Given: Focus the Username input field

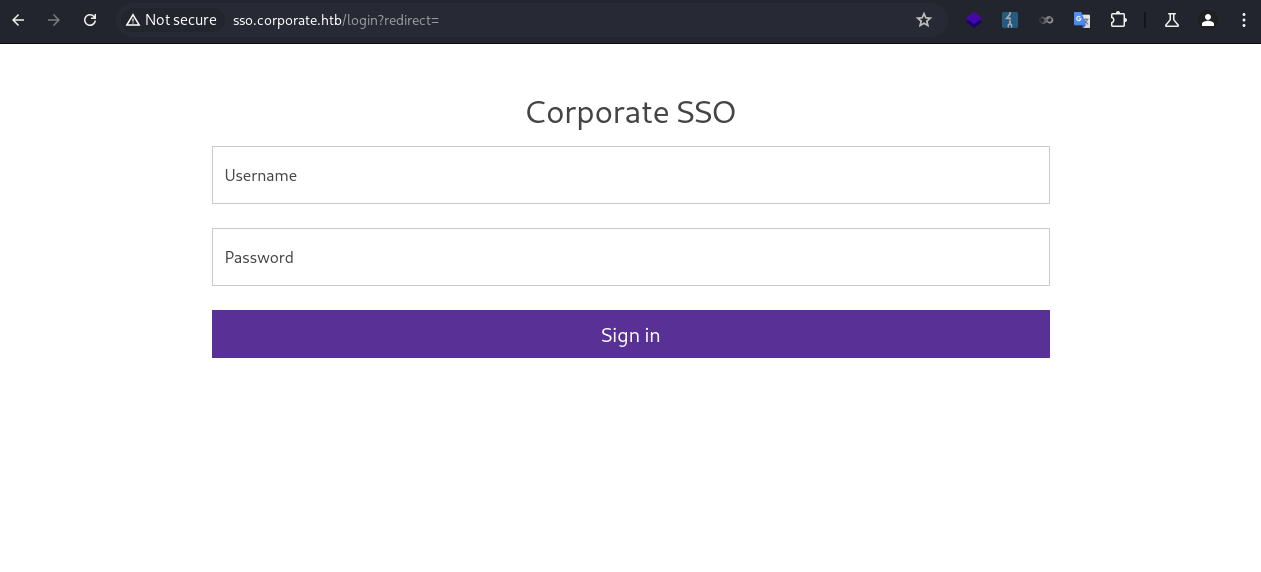Looking at the screenshot, I should pyautogui.click(x=630, y=175).
